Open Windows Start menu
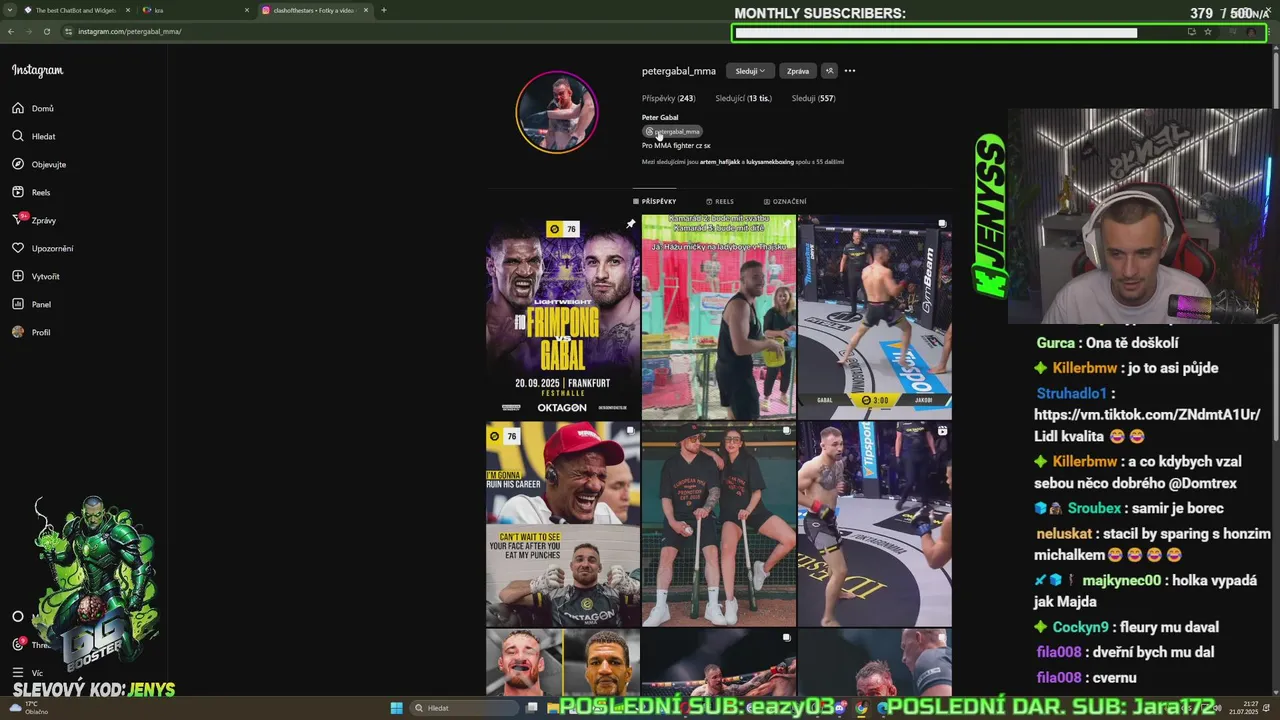 click(x=396, y=708)
